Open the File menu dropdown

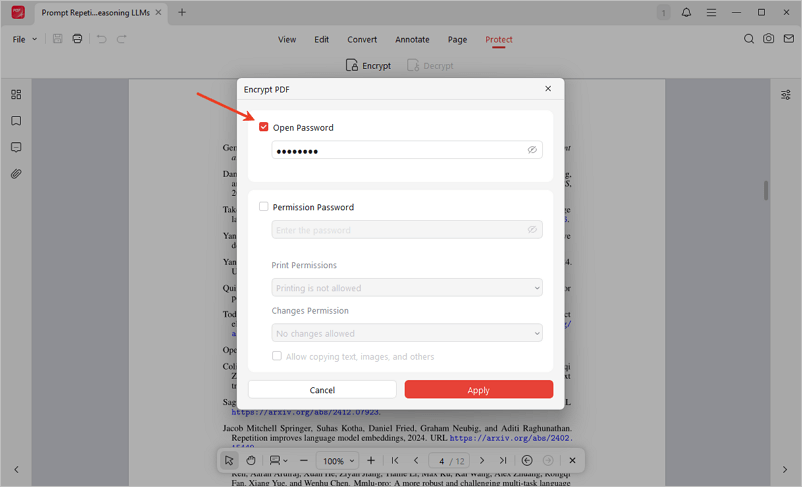(x=25, y=39)
